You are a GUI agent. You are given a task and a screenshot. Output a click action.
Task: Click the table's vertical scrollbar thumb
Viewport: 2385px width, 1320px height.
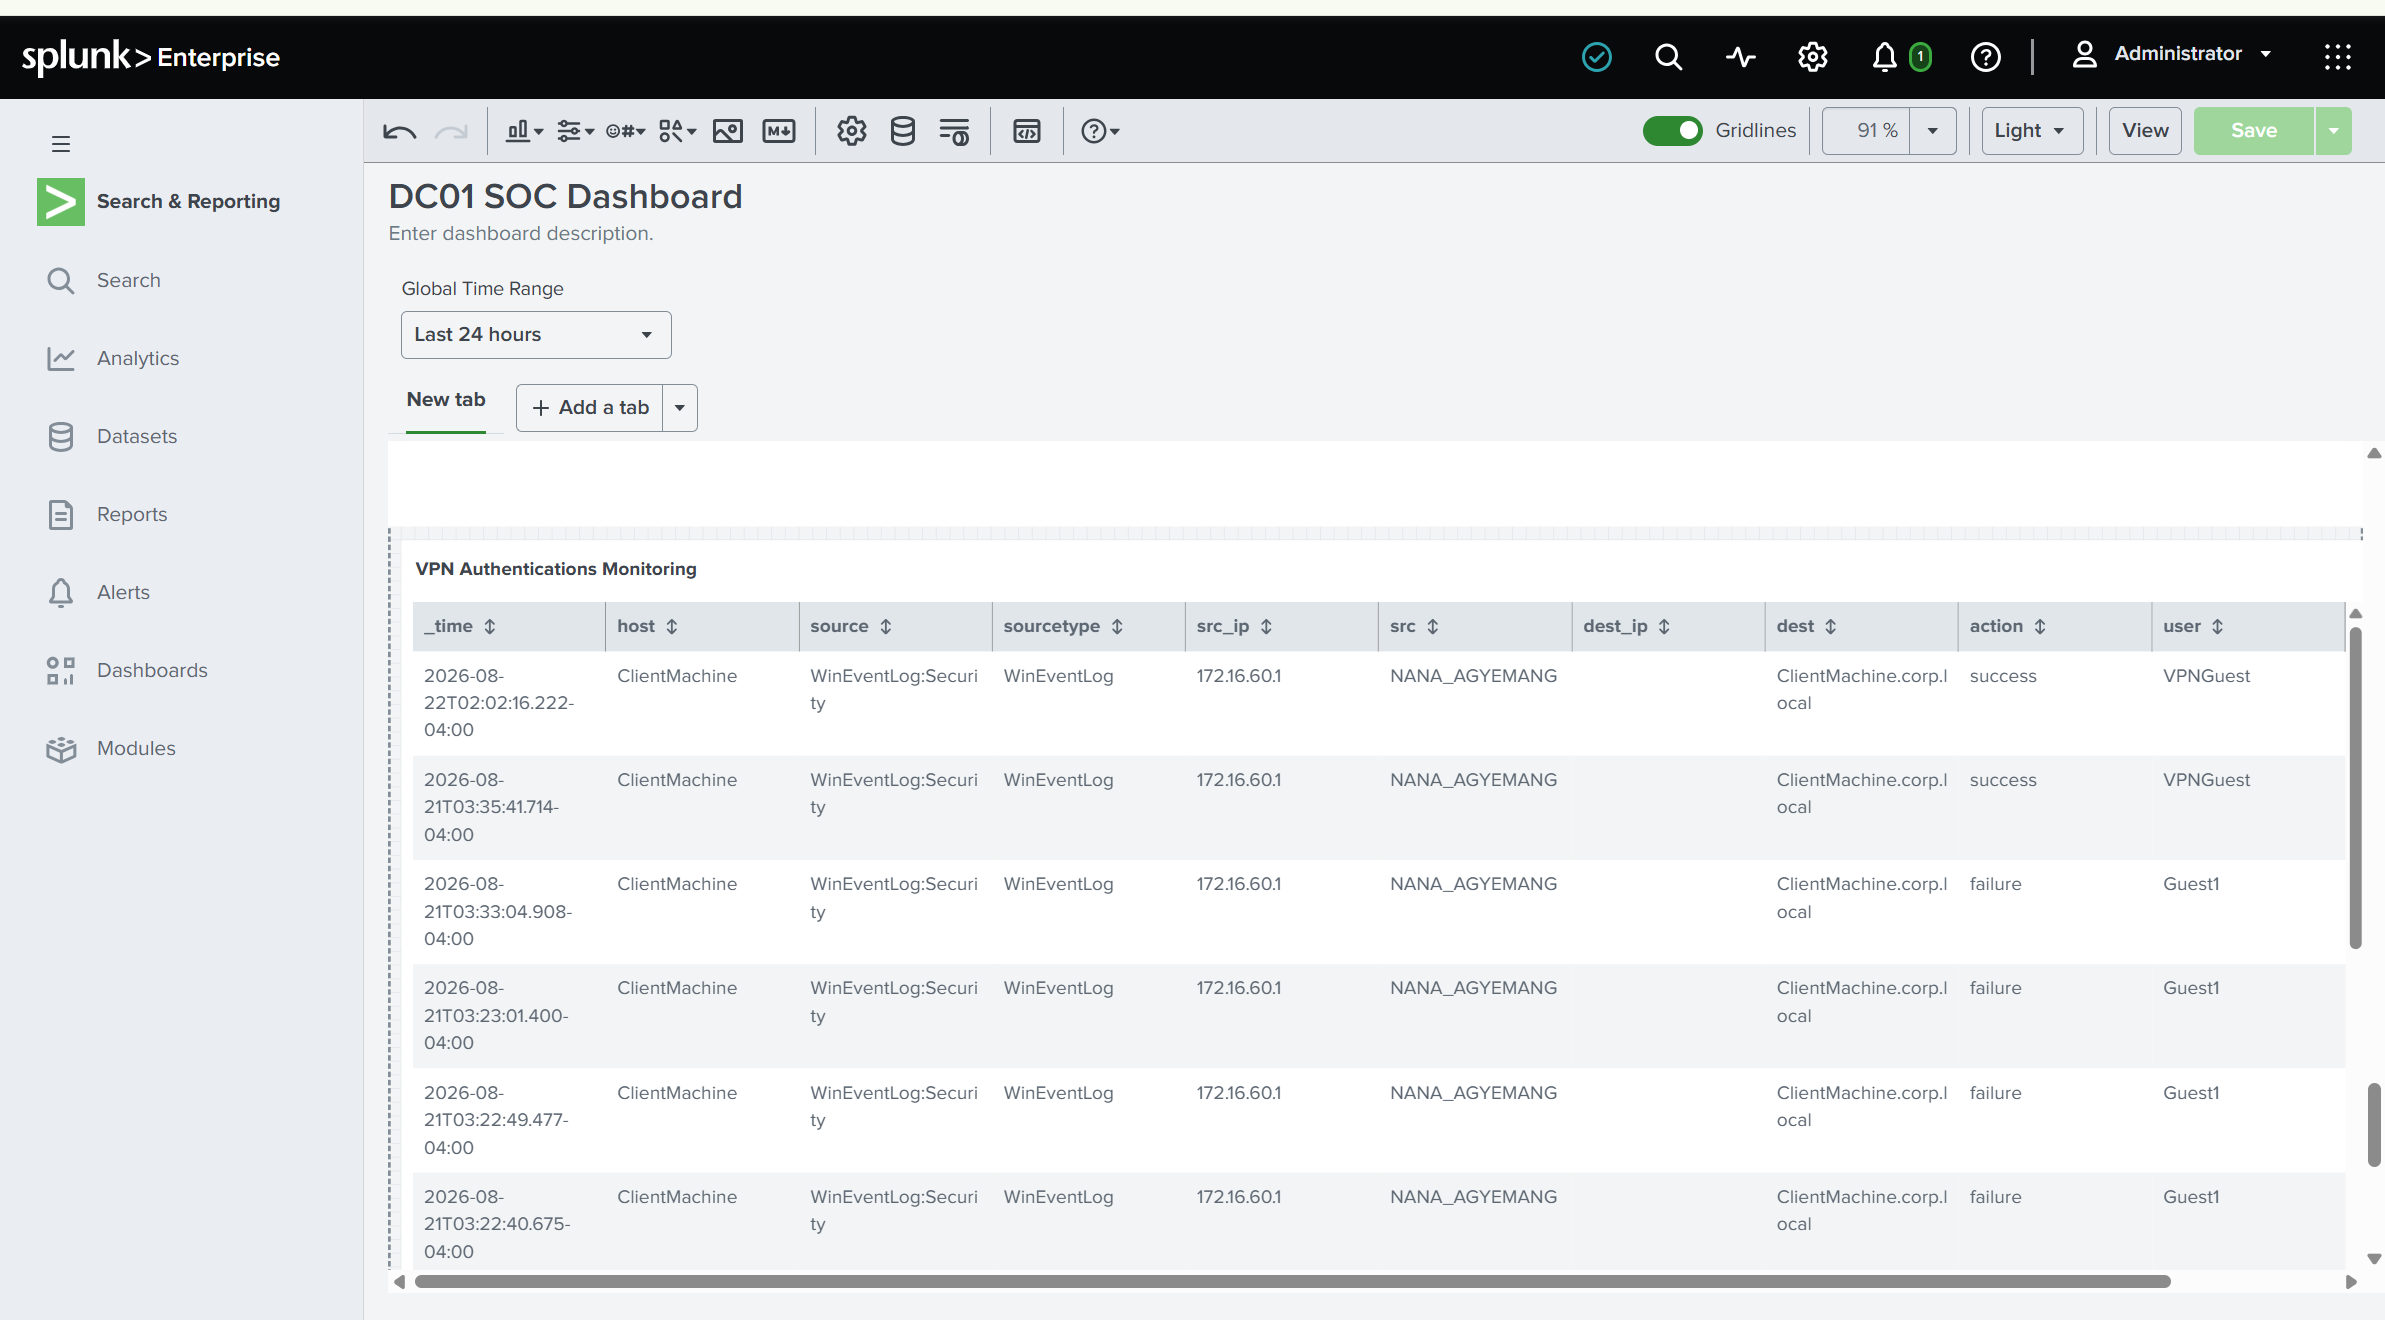point(2355,788)
